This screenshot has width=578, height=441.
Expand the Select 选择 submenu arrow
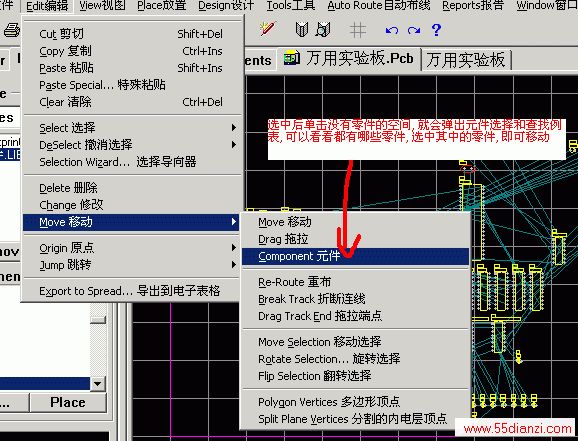coord(234,128)
